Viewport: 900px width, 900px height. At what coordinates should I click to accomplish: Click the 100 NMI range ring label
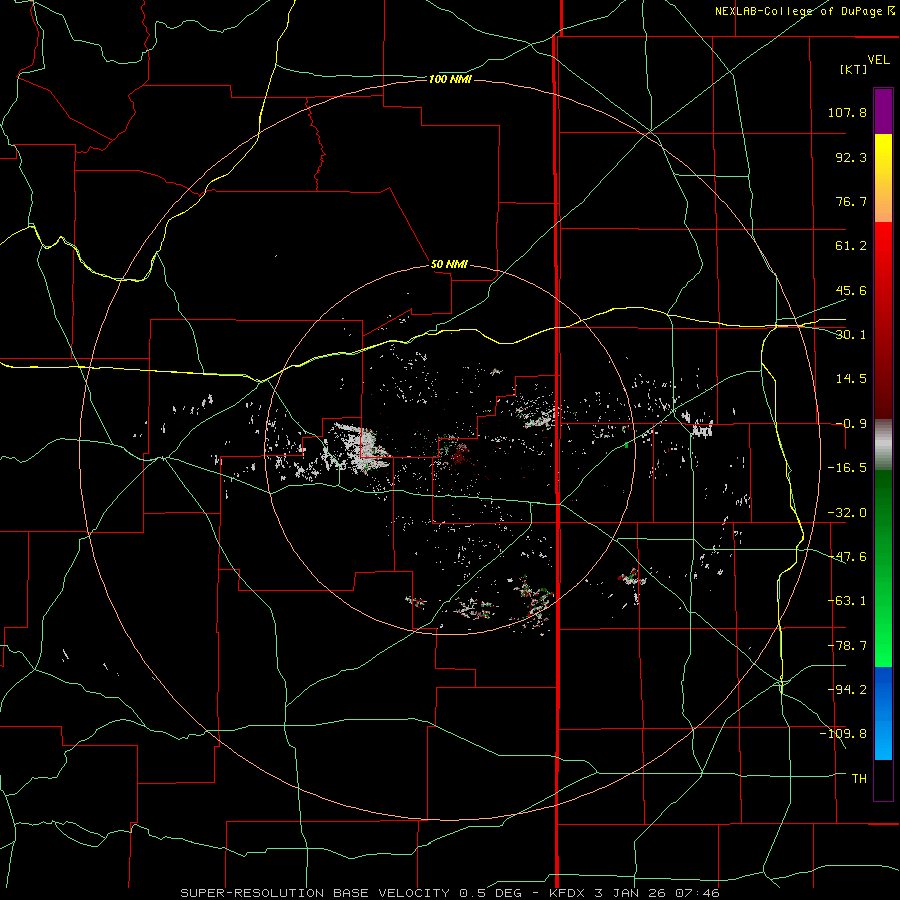point(450,79)
